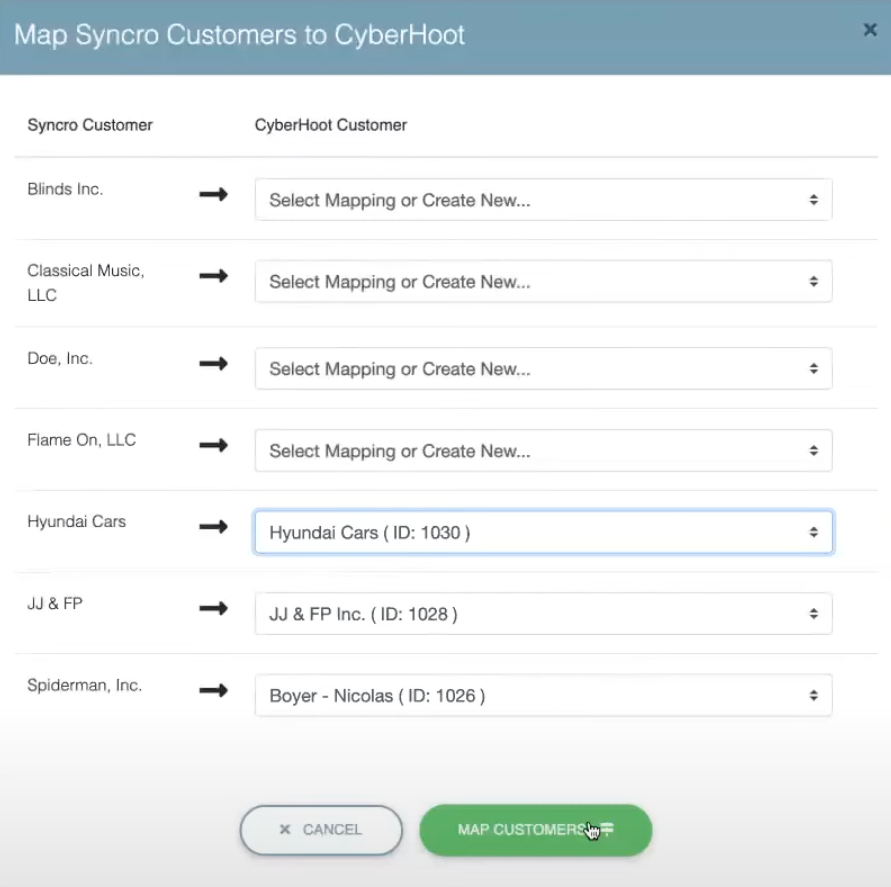The height and width of the screenshot is (887, 891).
Task: Click the Syncro Customer column header
Action: click(90, 125)
